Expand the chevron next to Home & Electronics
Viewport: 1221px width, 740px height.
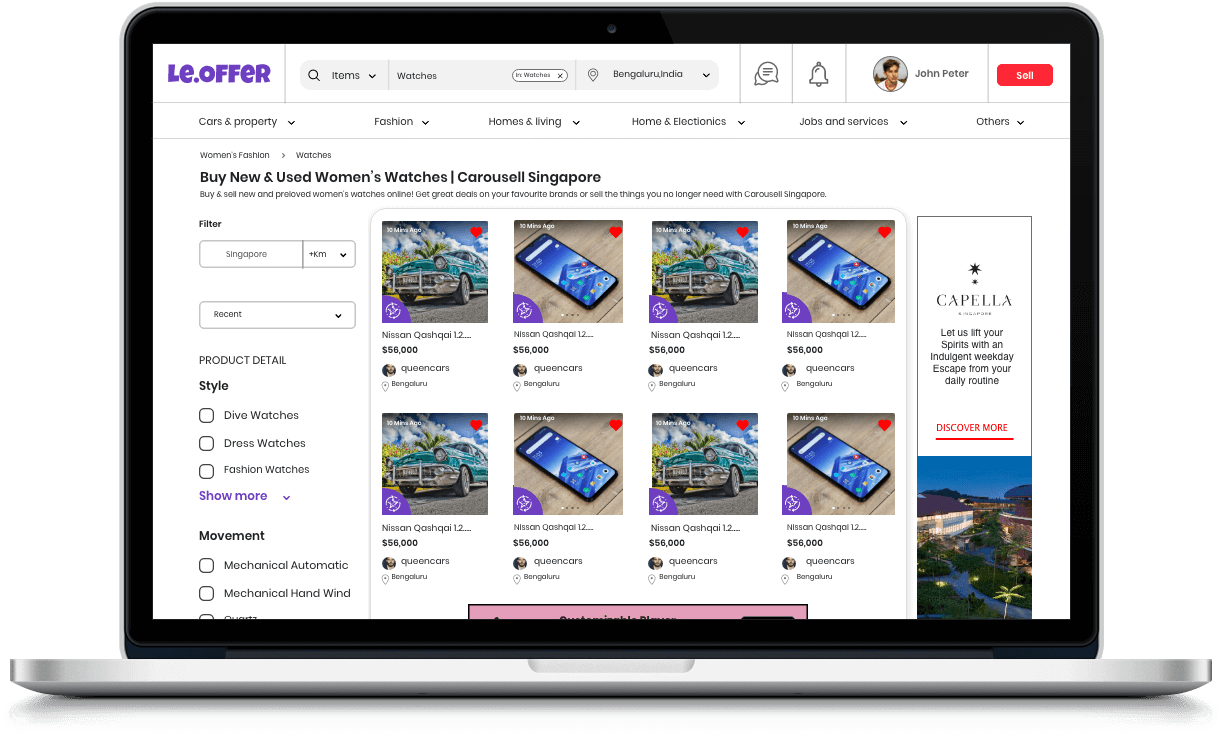pos(741,123)
